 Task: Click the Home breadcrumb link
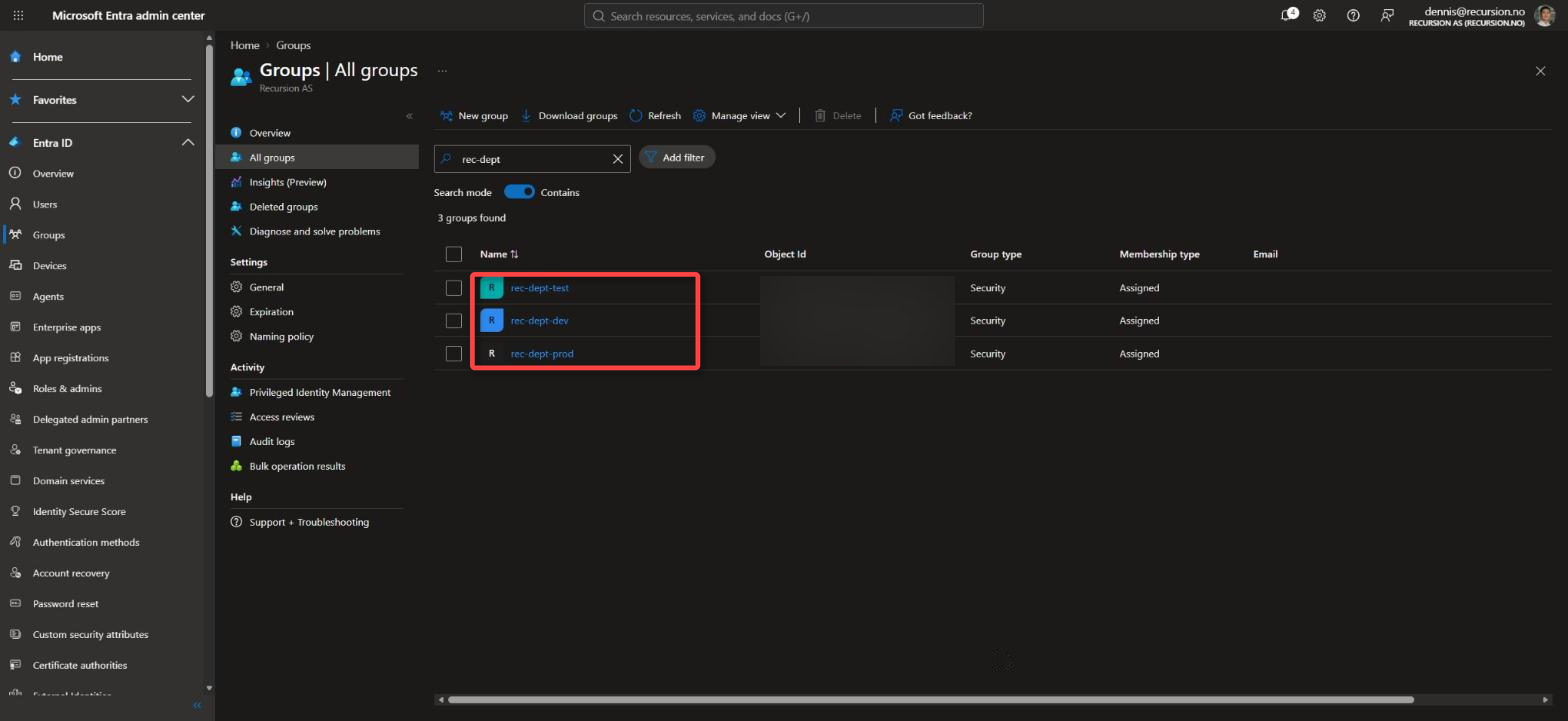click(244, 45)
